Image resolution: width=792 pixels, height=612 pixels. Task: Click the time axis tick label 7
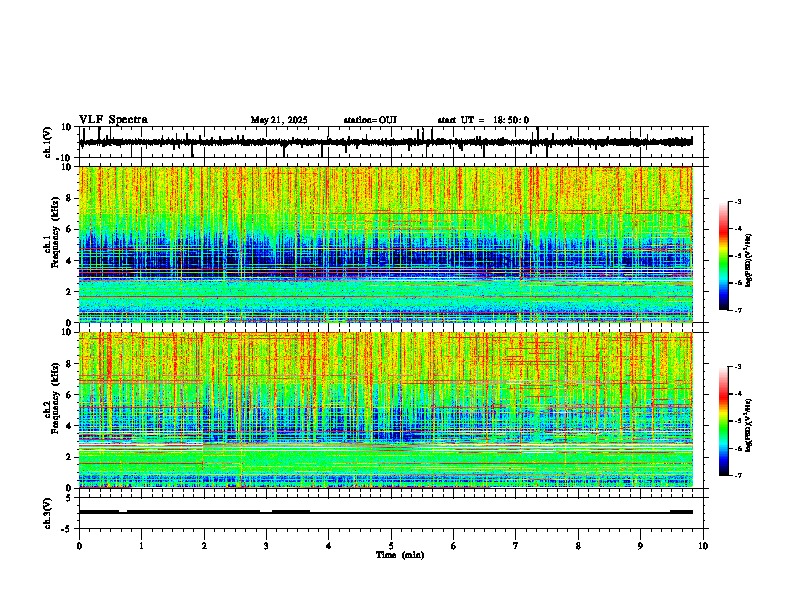(x=516, y=546)
